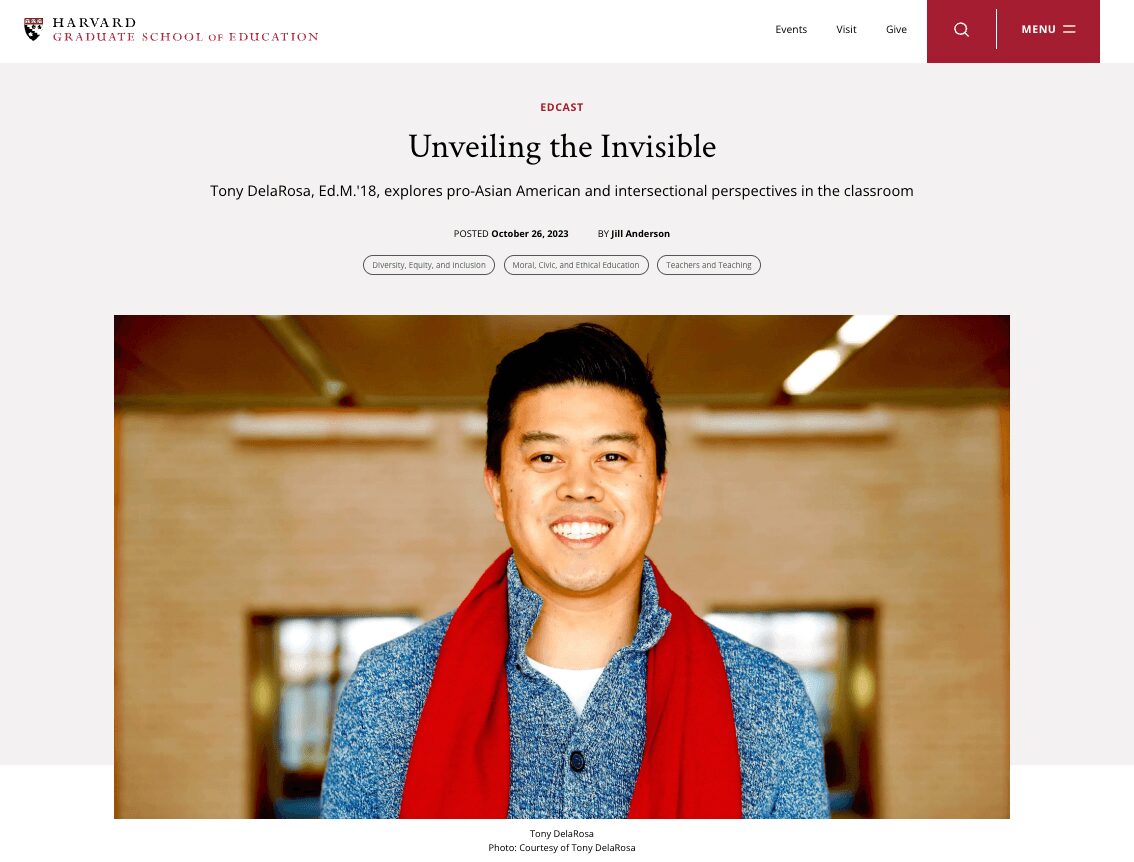Click the GRADUATE SCHOOL of EDUCATION red text
Screen dimensions: 1134x862
tap(185, 37)
